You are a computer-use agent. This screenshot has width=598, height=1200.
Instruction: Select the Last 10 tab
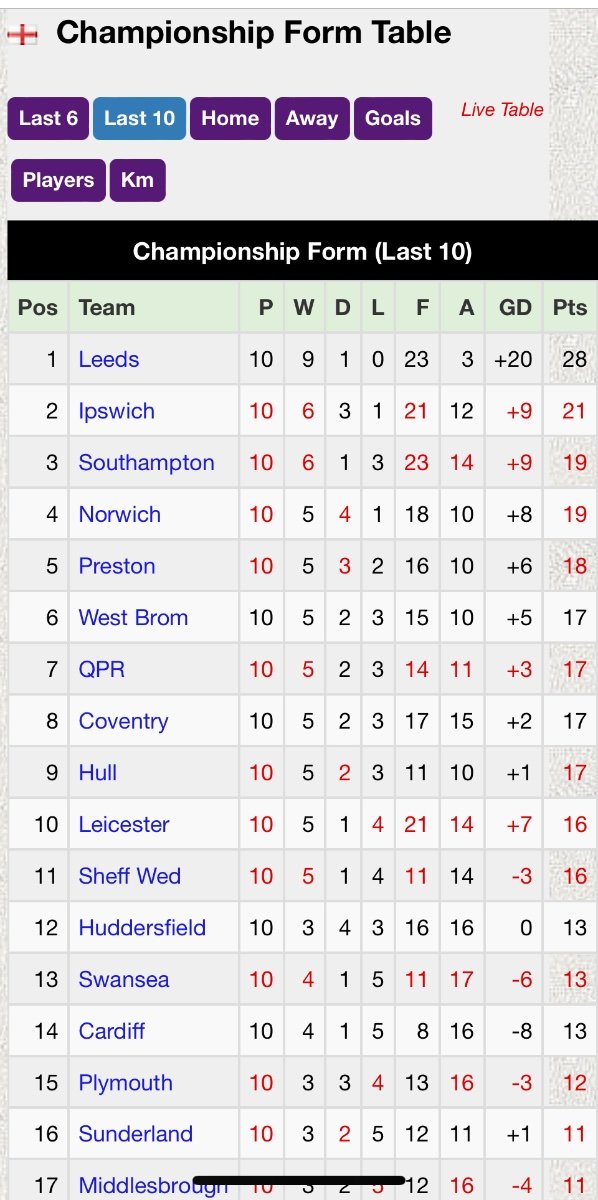(x=139, y=118)
